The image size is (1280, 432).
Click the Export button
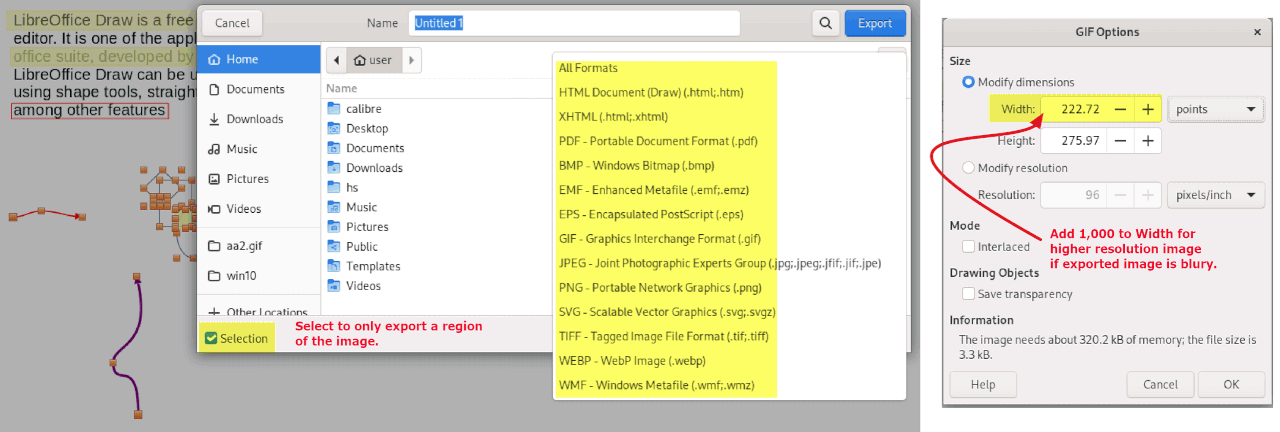pos(875,23)
